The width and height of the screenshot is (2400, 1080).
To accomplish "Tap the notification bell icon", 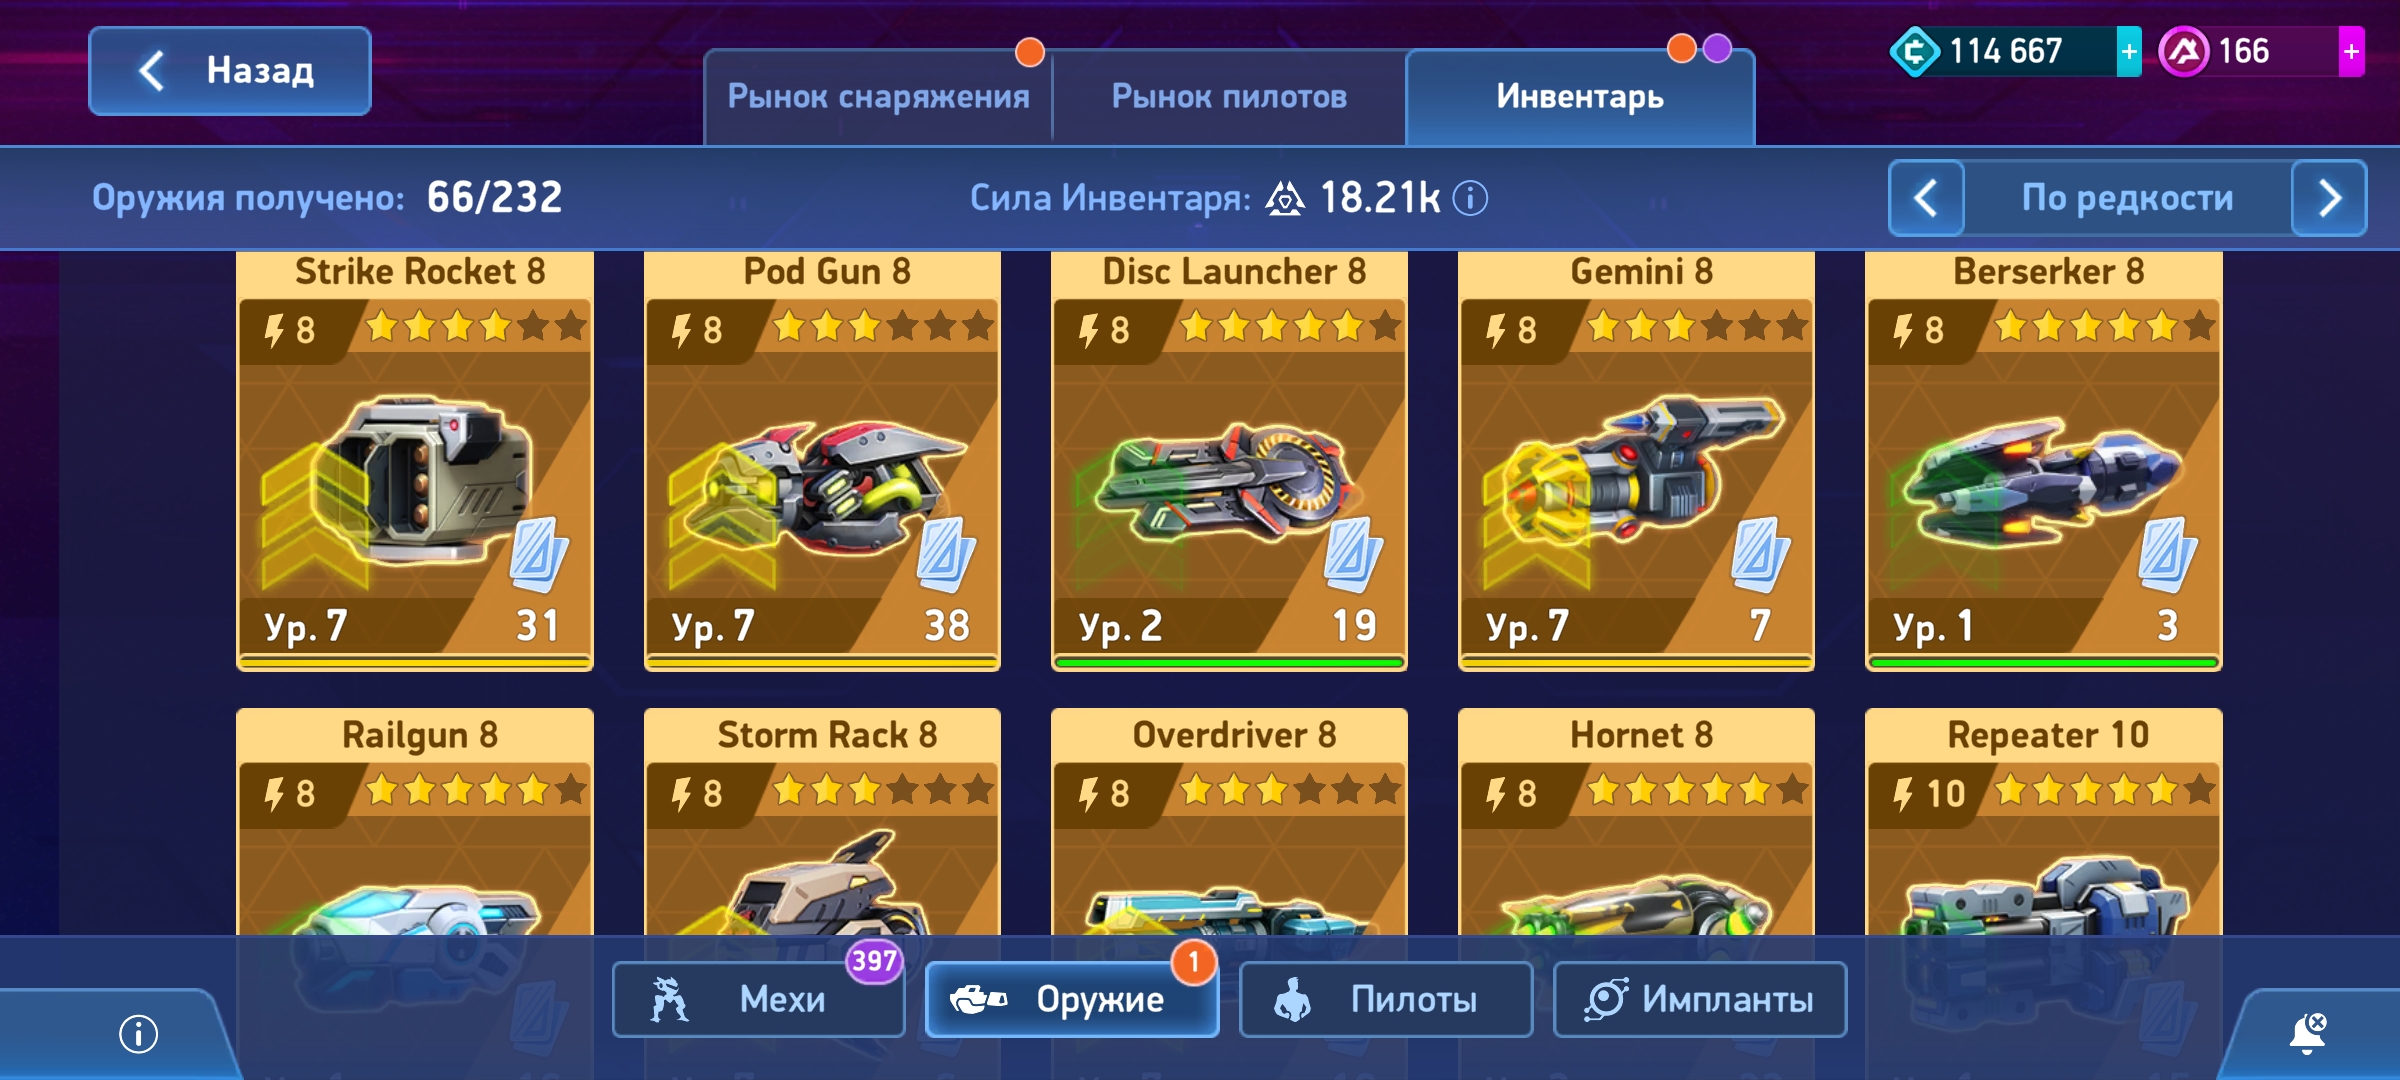I will click(x=2308, y=1033).
